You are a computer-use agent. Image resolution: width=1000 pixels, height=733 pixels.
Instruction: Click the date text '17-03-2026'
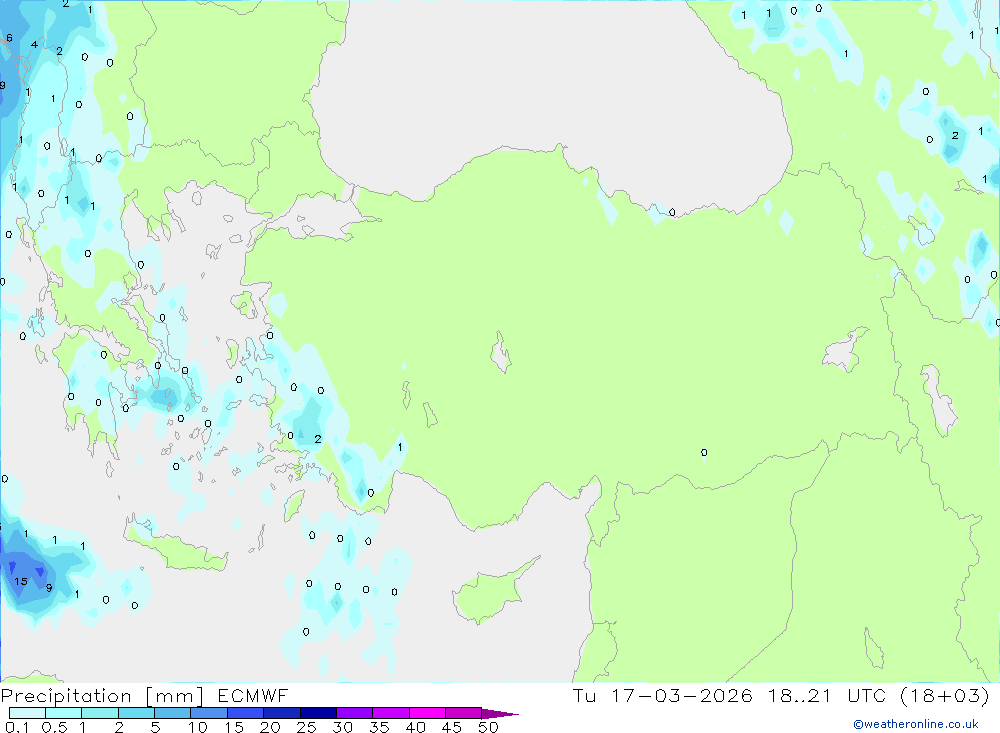tap(682, 695)
